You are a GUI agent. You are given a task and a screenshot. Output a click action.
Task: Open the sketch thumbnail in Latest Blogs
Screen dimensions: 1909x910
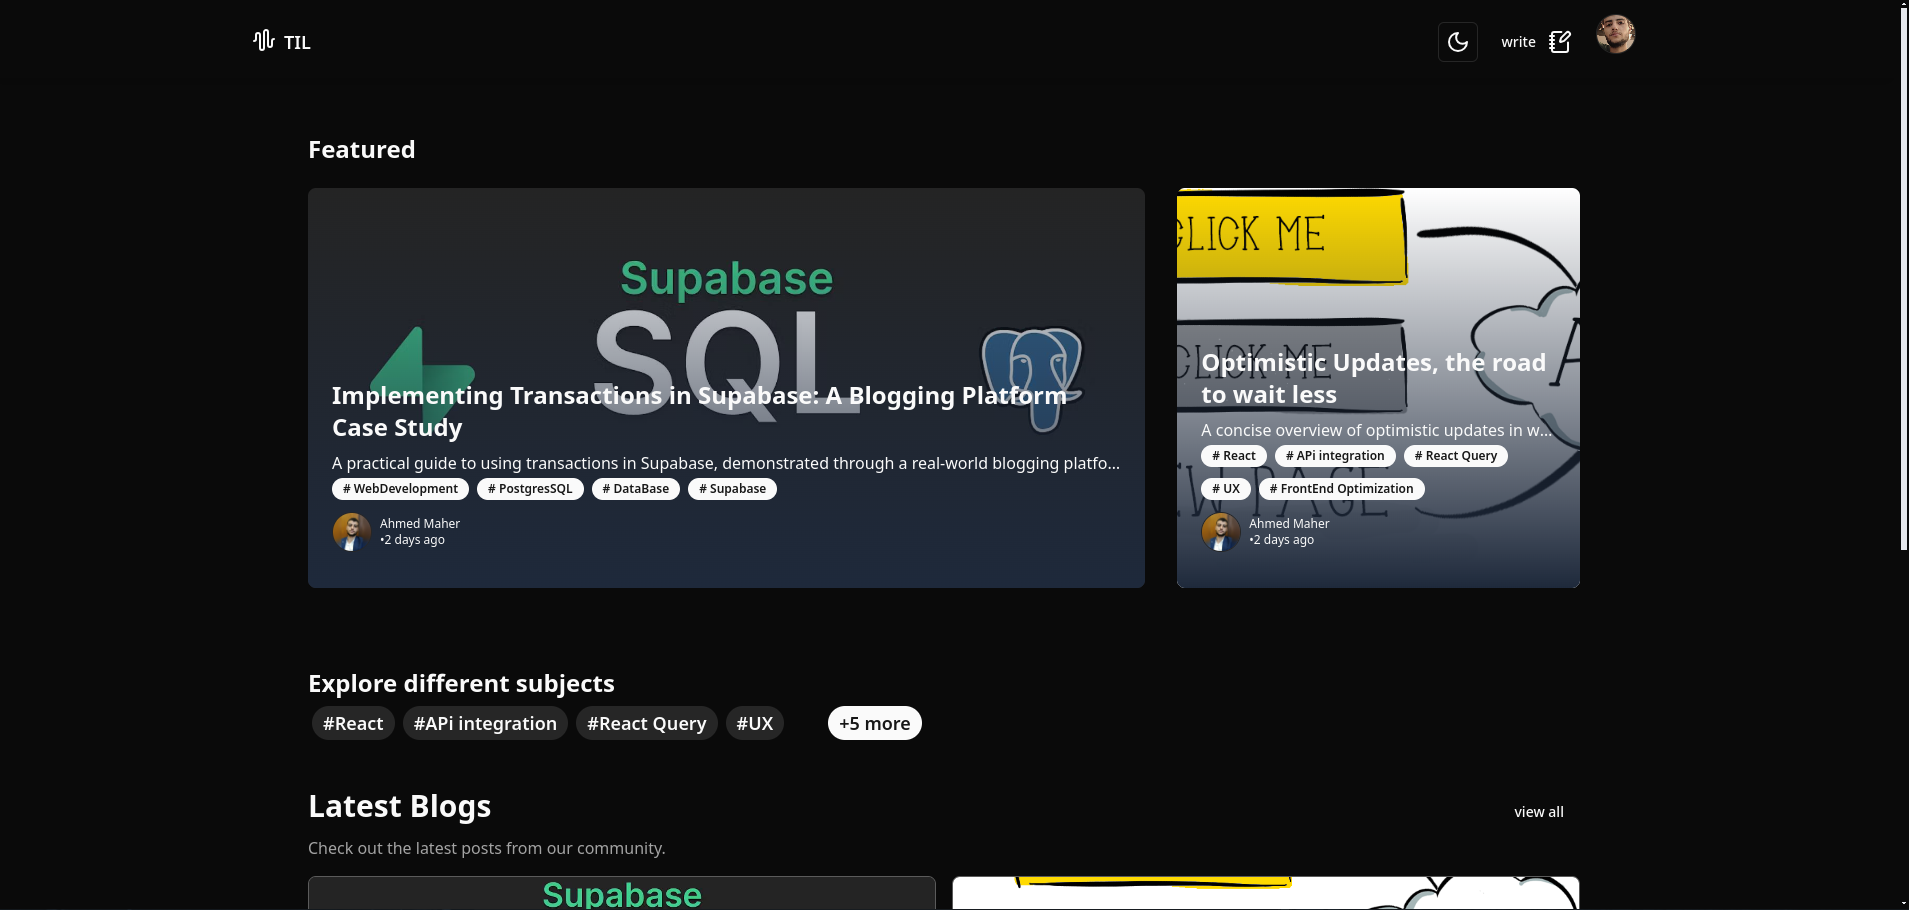pos(1266,893)
